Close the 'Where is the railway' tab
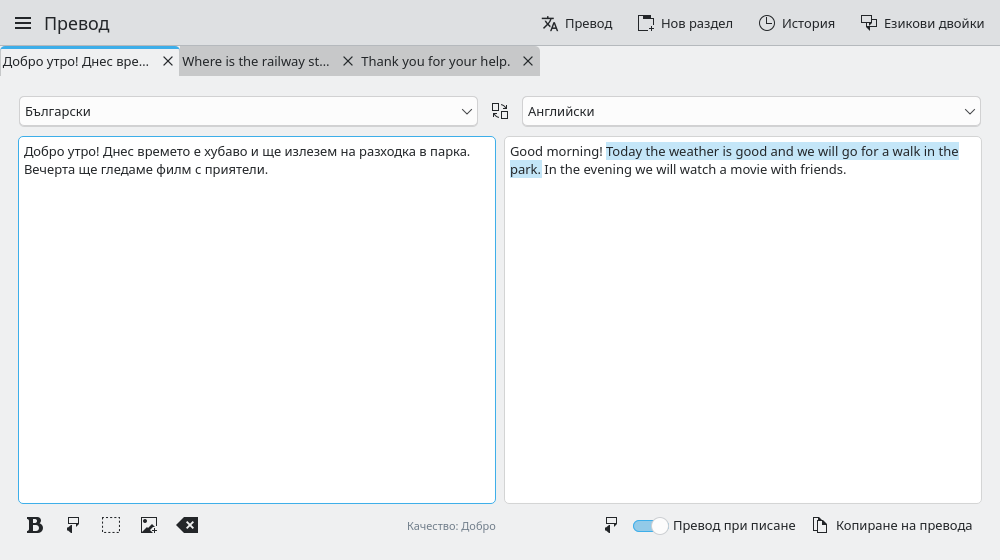Screen dimensions: 1000x560 click(348, 61)
